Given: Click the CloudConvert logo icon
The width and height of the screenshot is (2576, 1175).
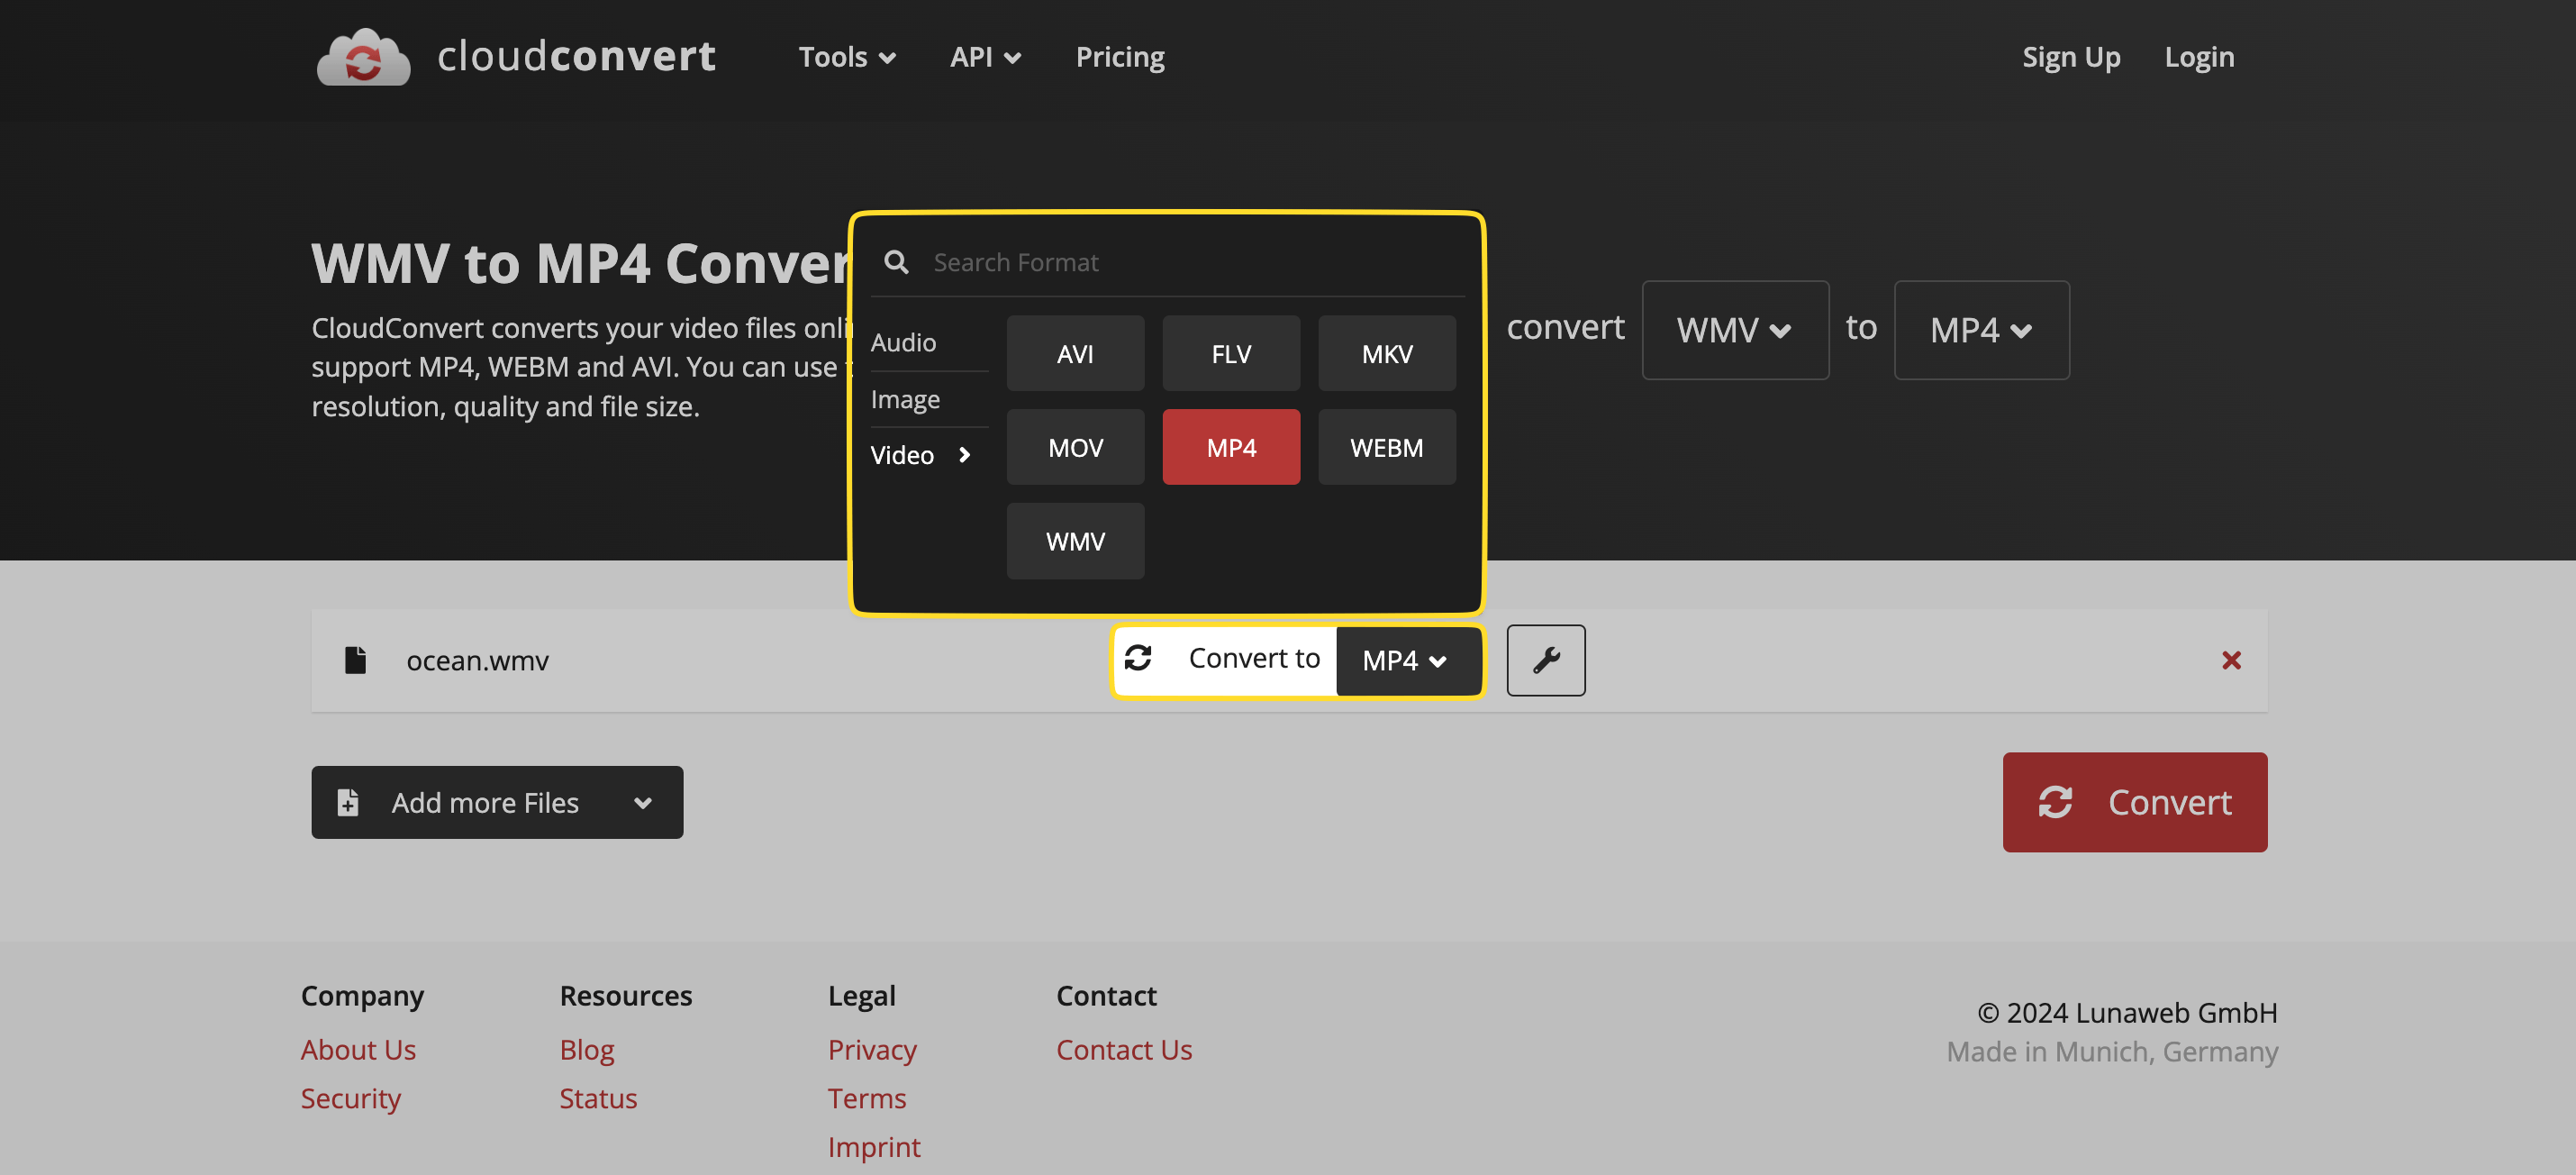Looking at the screenshot, I should [363, 54].
